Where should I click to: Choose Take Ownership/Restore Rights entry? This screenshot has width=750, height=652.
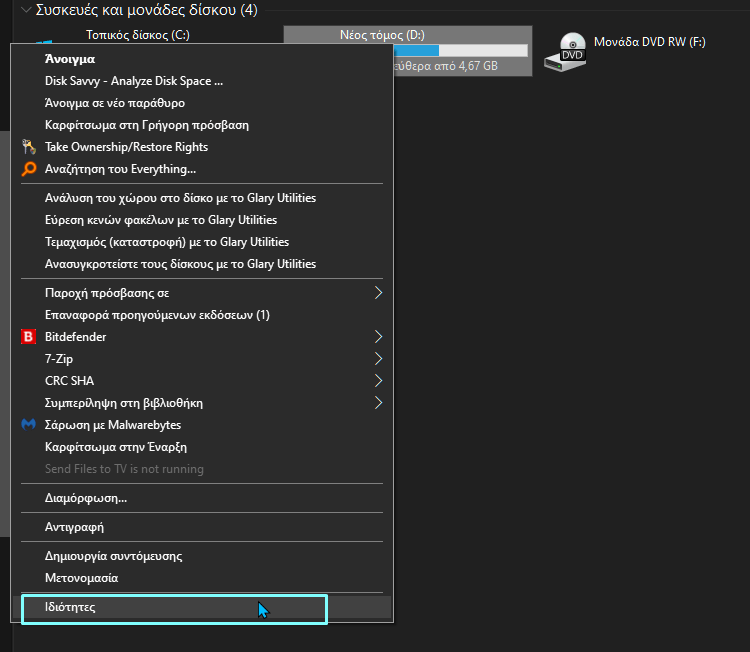pyautogui.click(x=202, y=147)
